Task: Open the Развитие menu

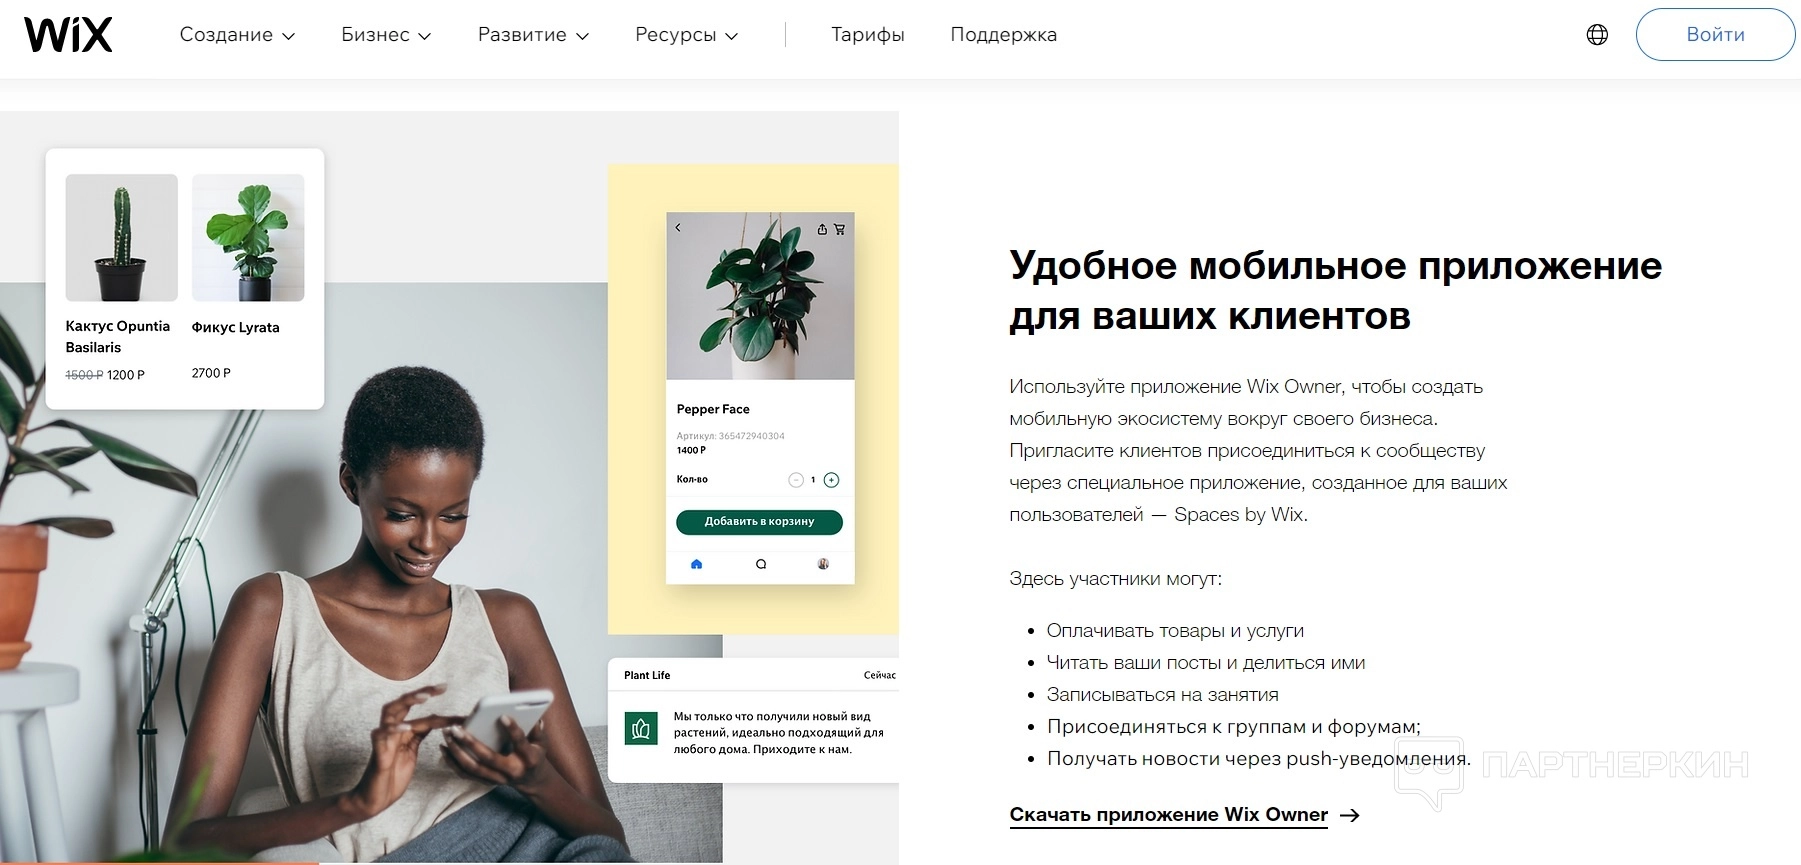Action: coord(533,35)
